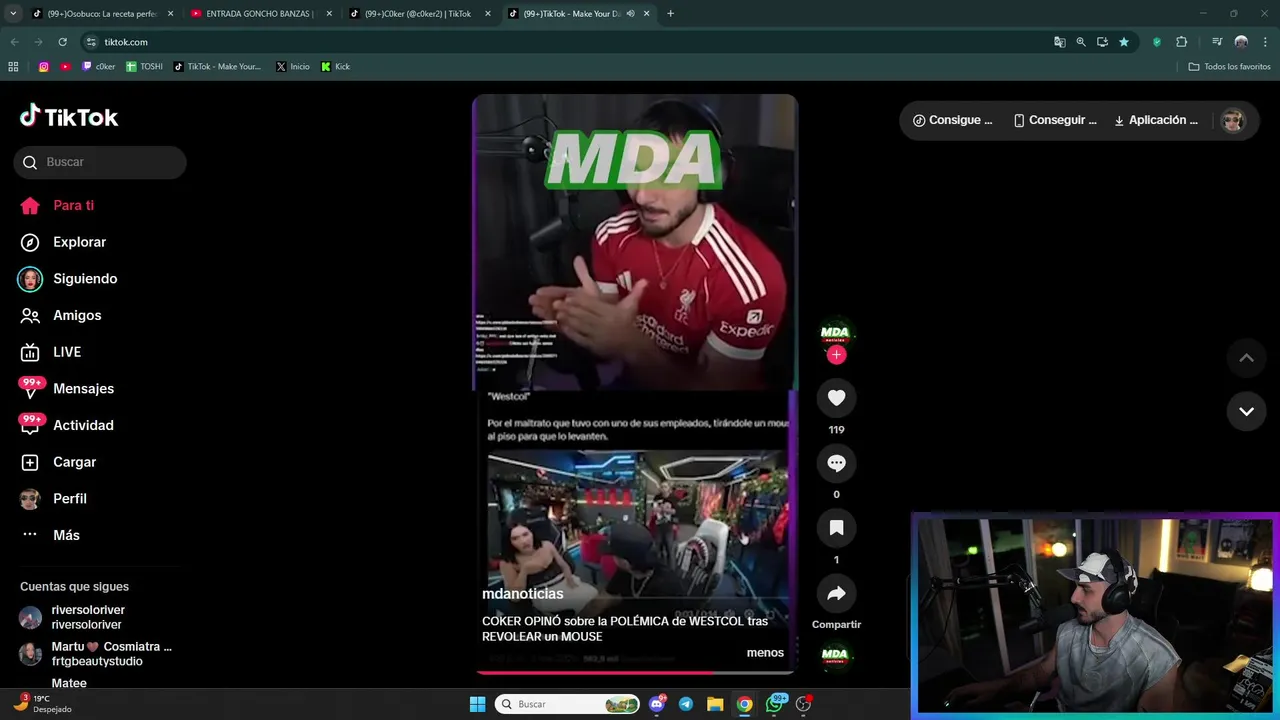Open the c0ker Twitch bookmark

99,67
